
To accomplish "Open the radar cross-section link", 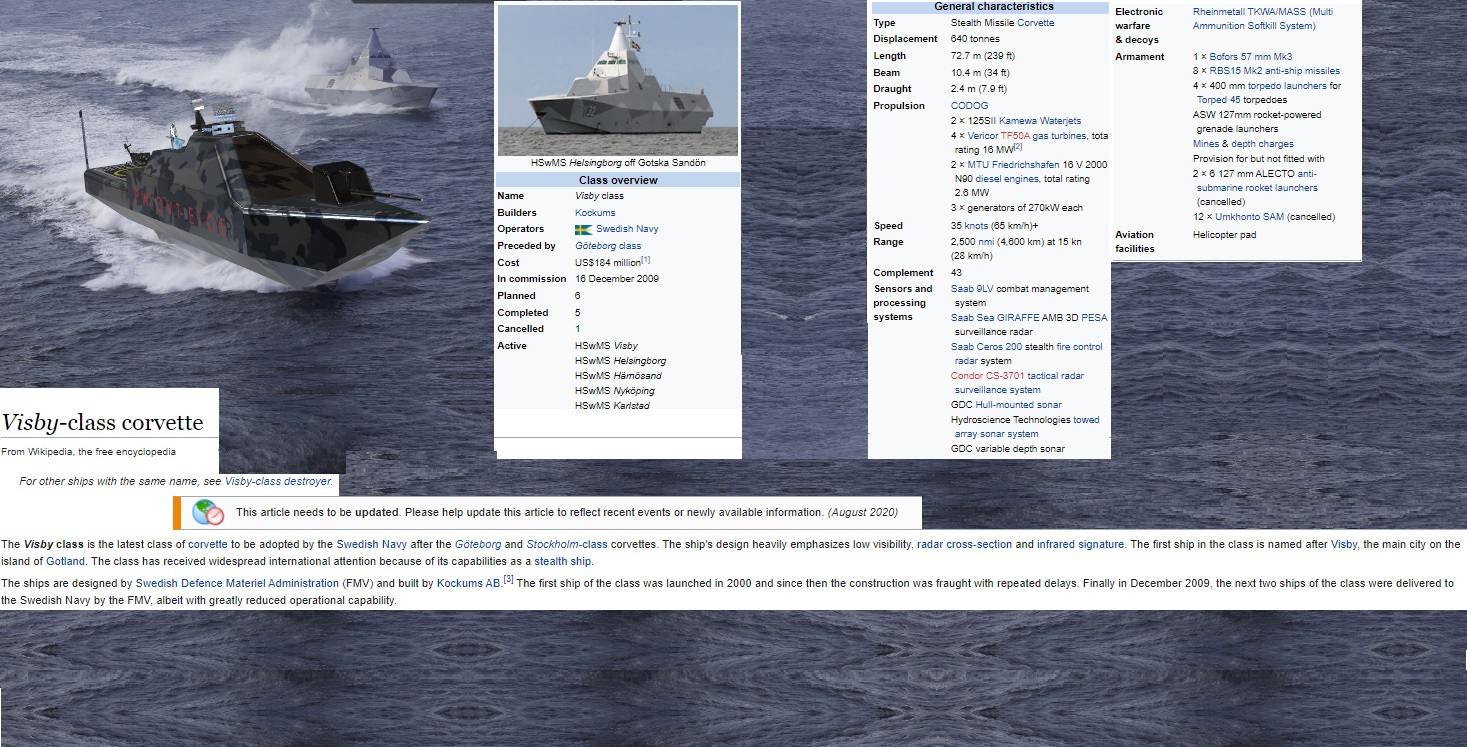I will (963, 545).
